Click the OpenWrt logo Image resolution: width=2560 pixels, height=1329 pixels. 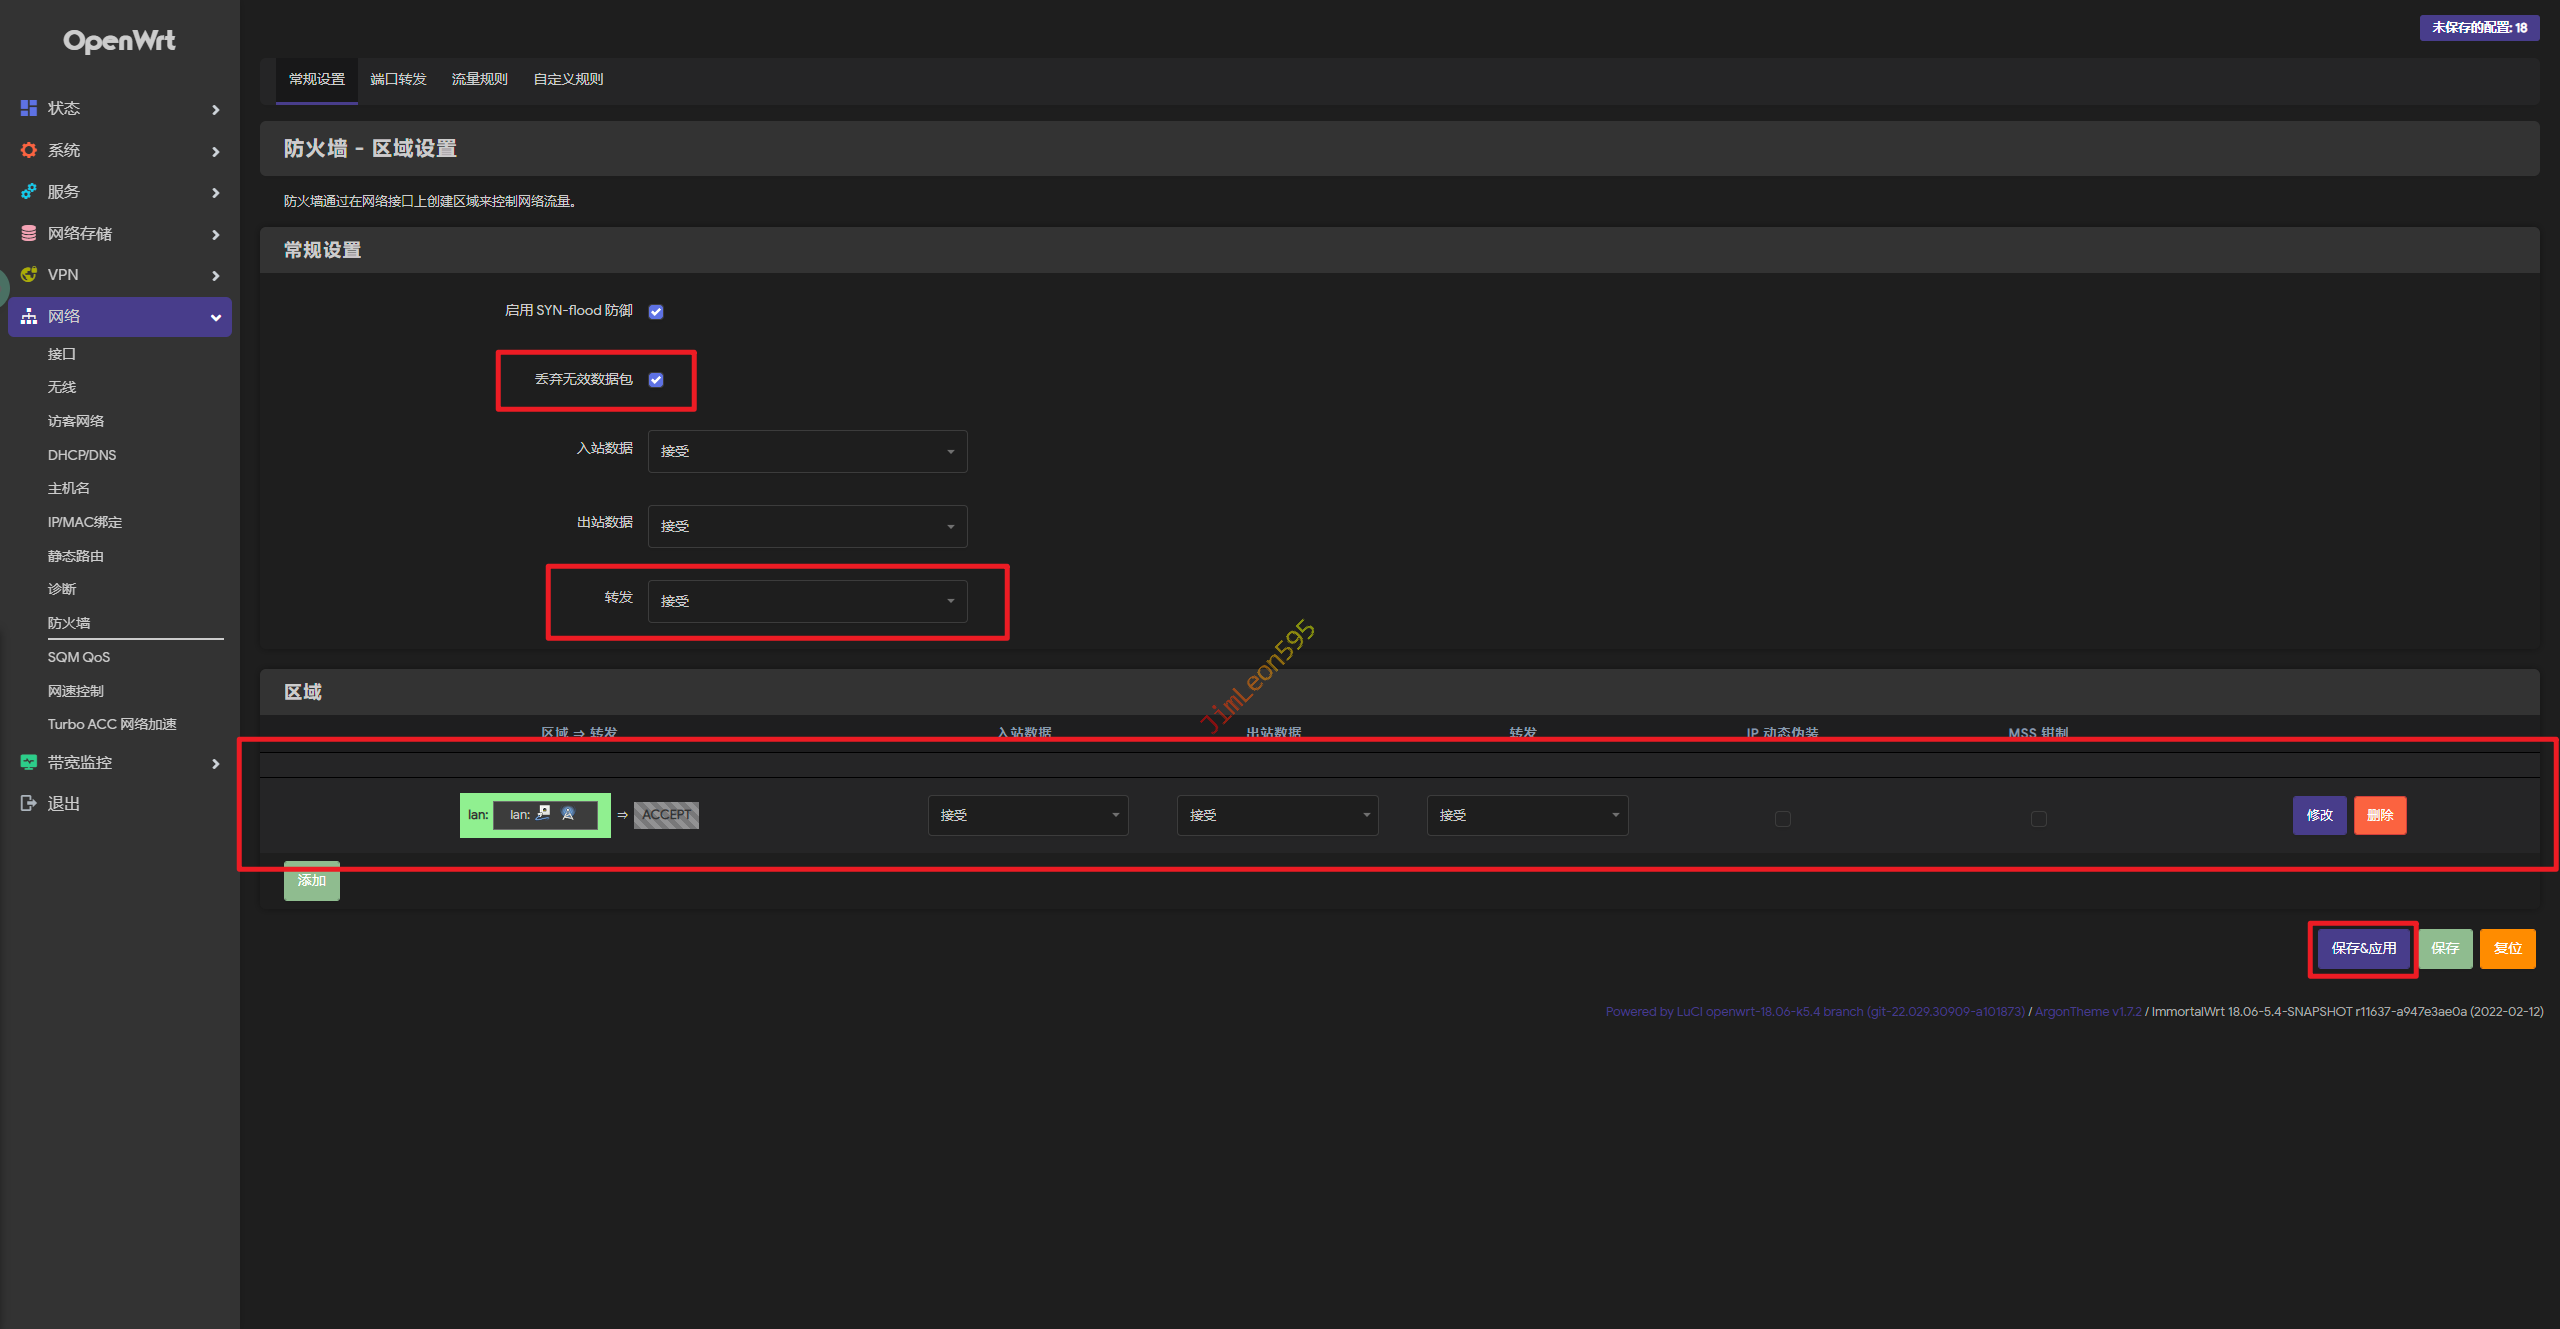119,41
